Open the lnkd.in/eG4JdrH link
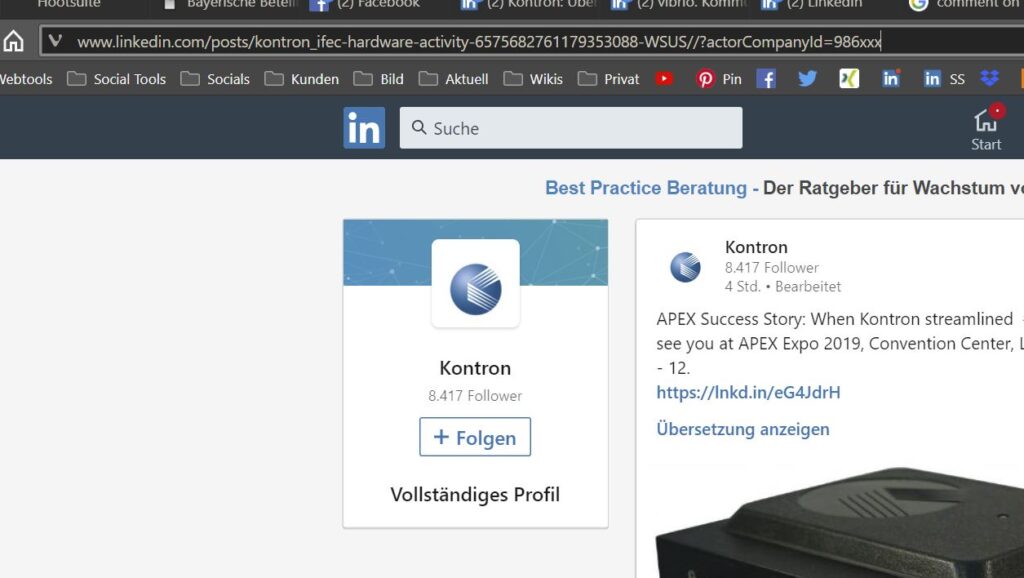This screenshot has height=578, width=1024. (748, 392)
